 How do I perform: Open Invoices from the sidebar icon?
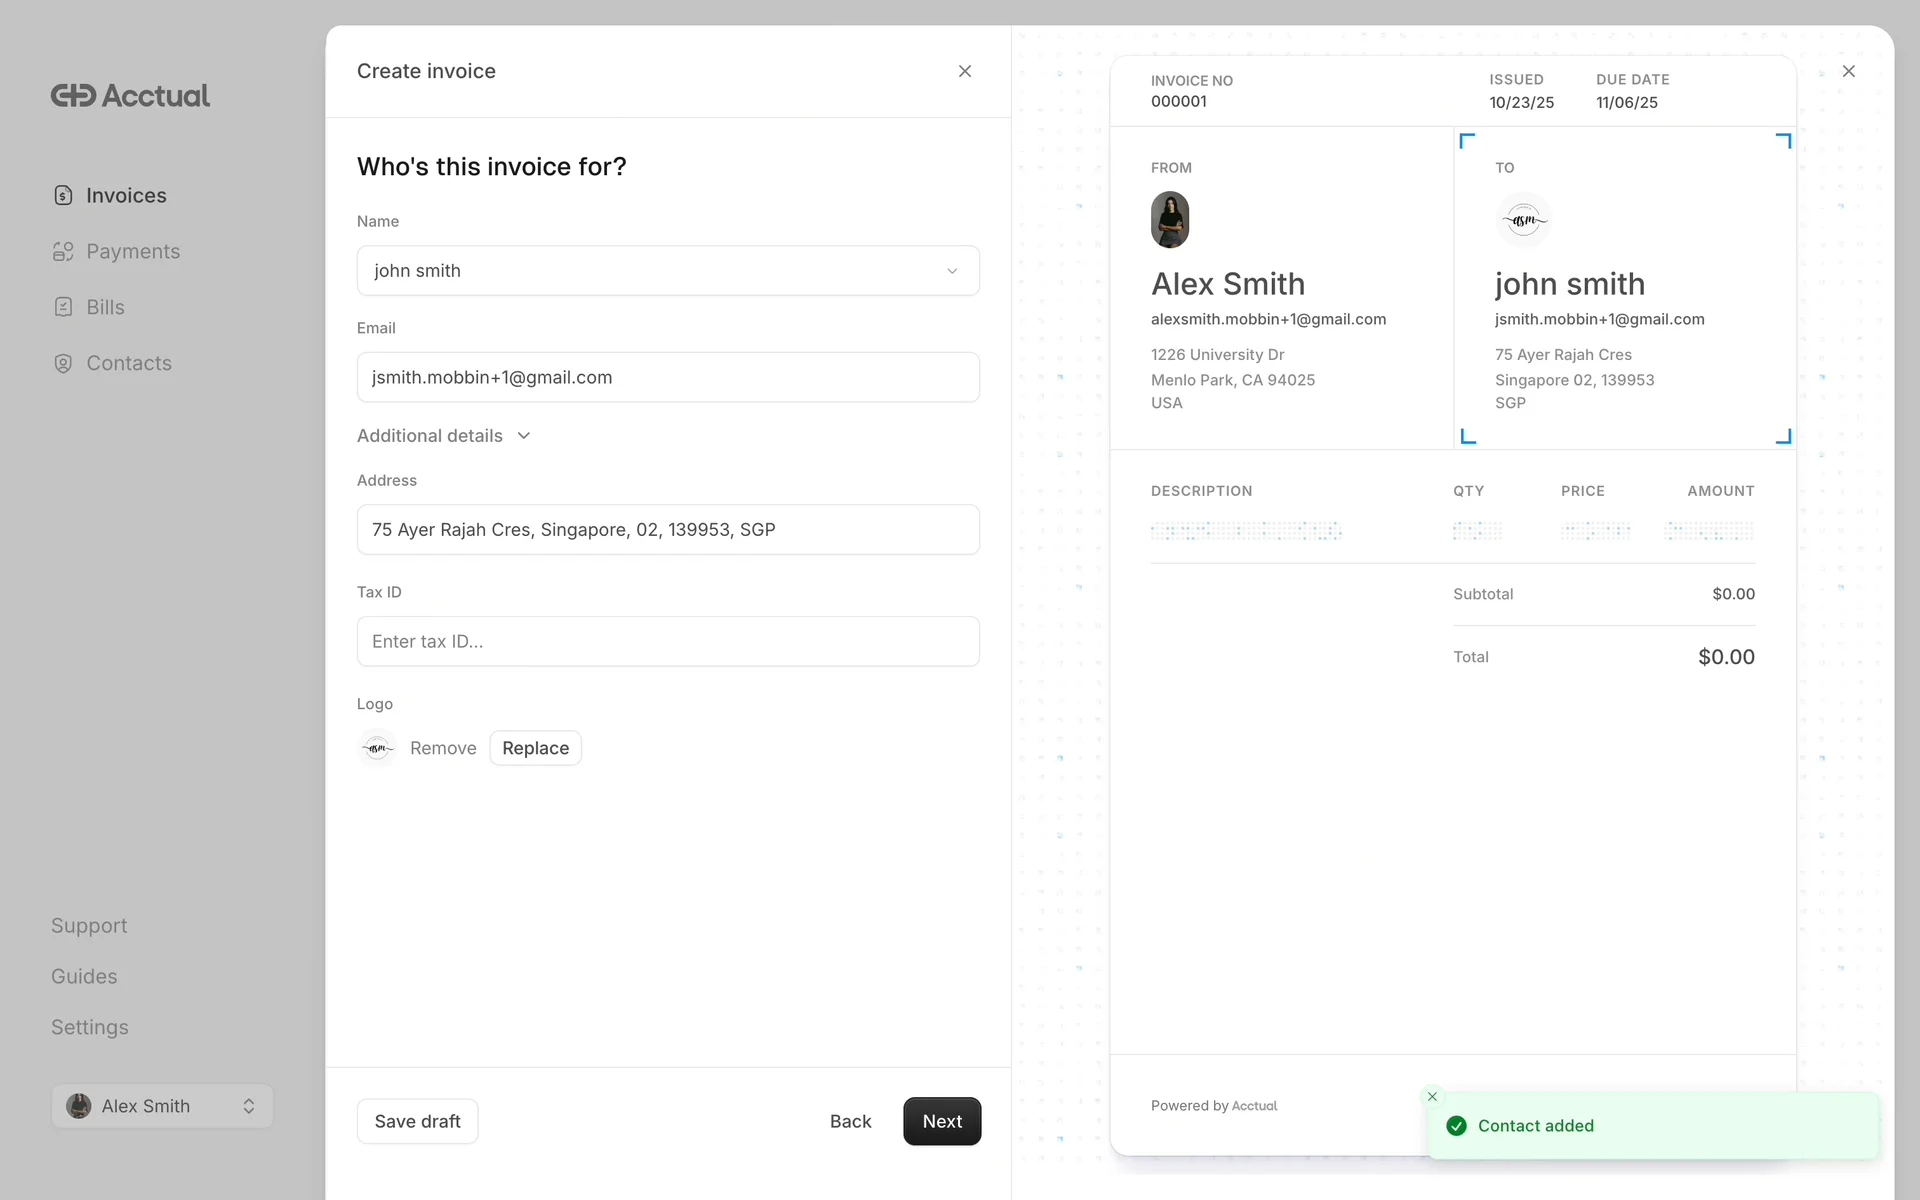point(63,195)
